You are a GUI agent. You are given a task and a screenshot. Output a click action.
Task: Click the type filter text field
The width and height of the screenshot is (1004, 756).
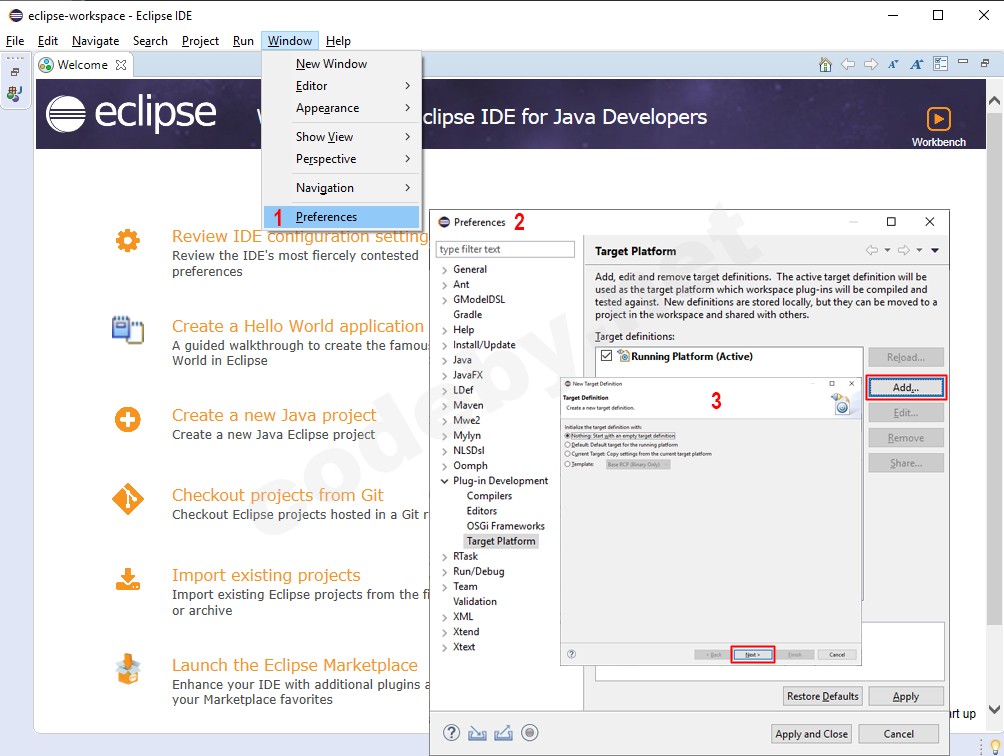(x=505, y=249)
